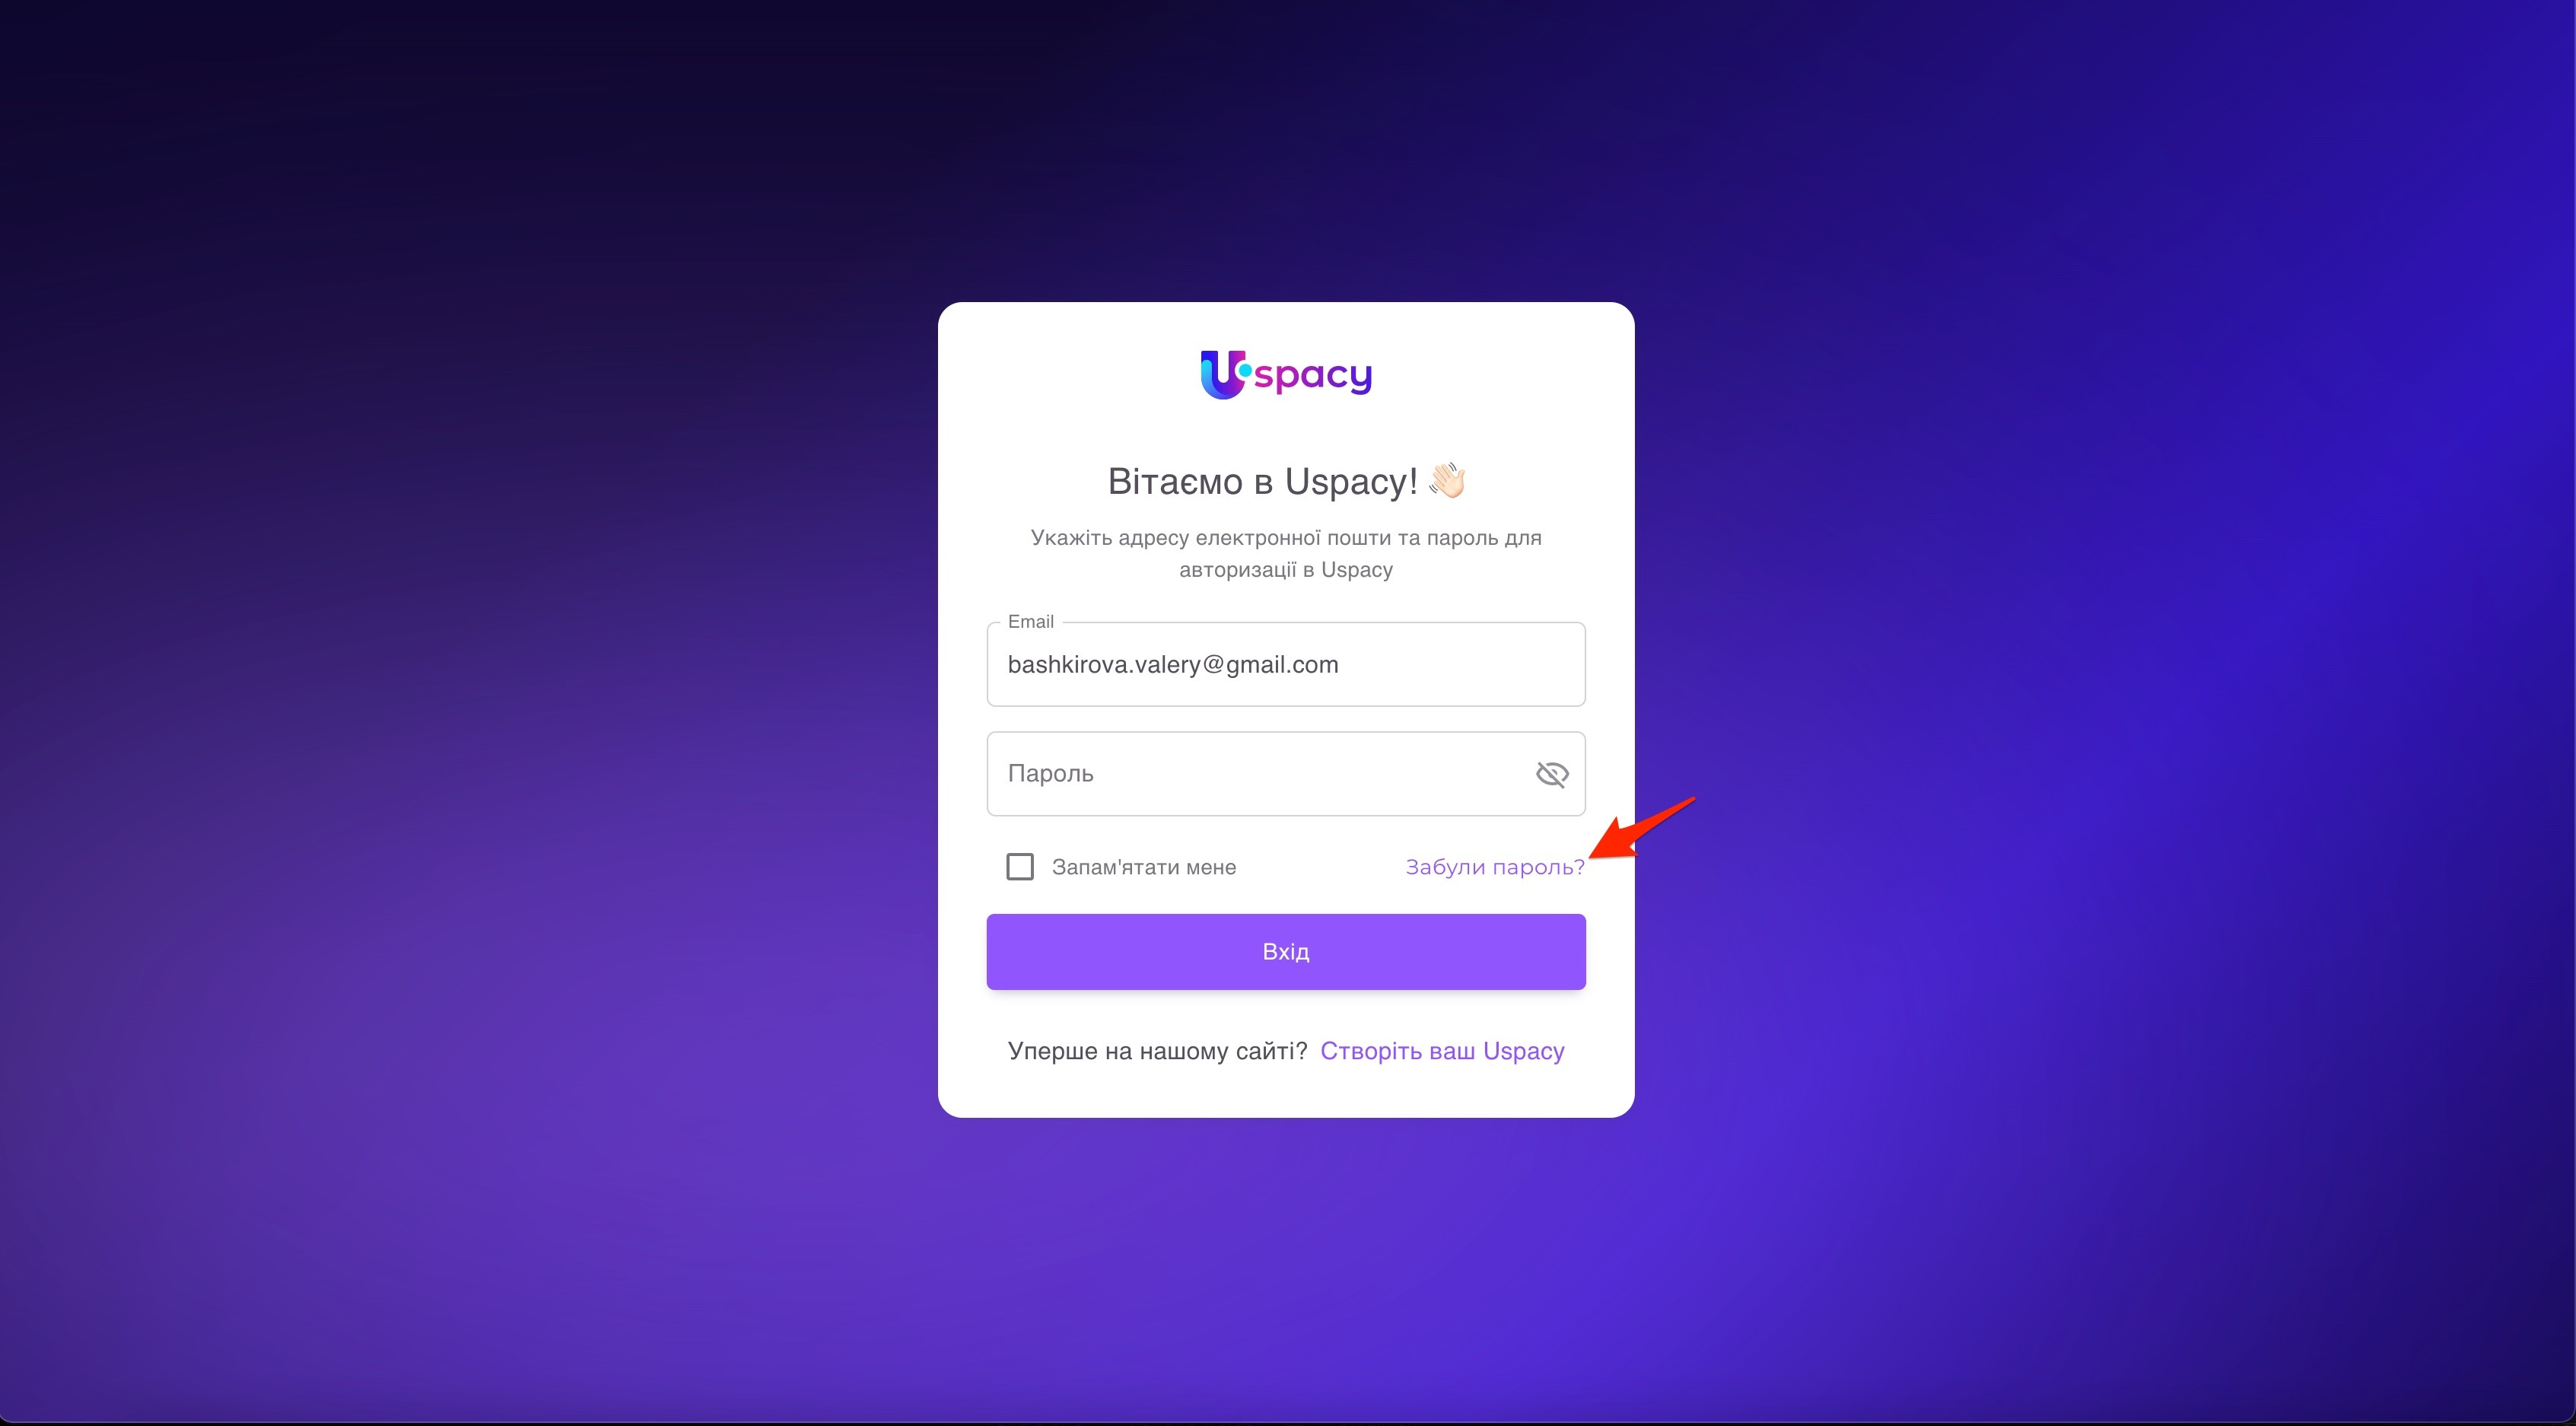
Task: Click the grey "Пароль" placeholder text
Action: (1051, 774)
